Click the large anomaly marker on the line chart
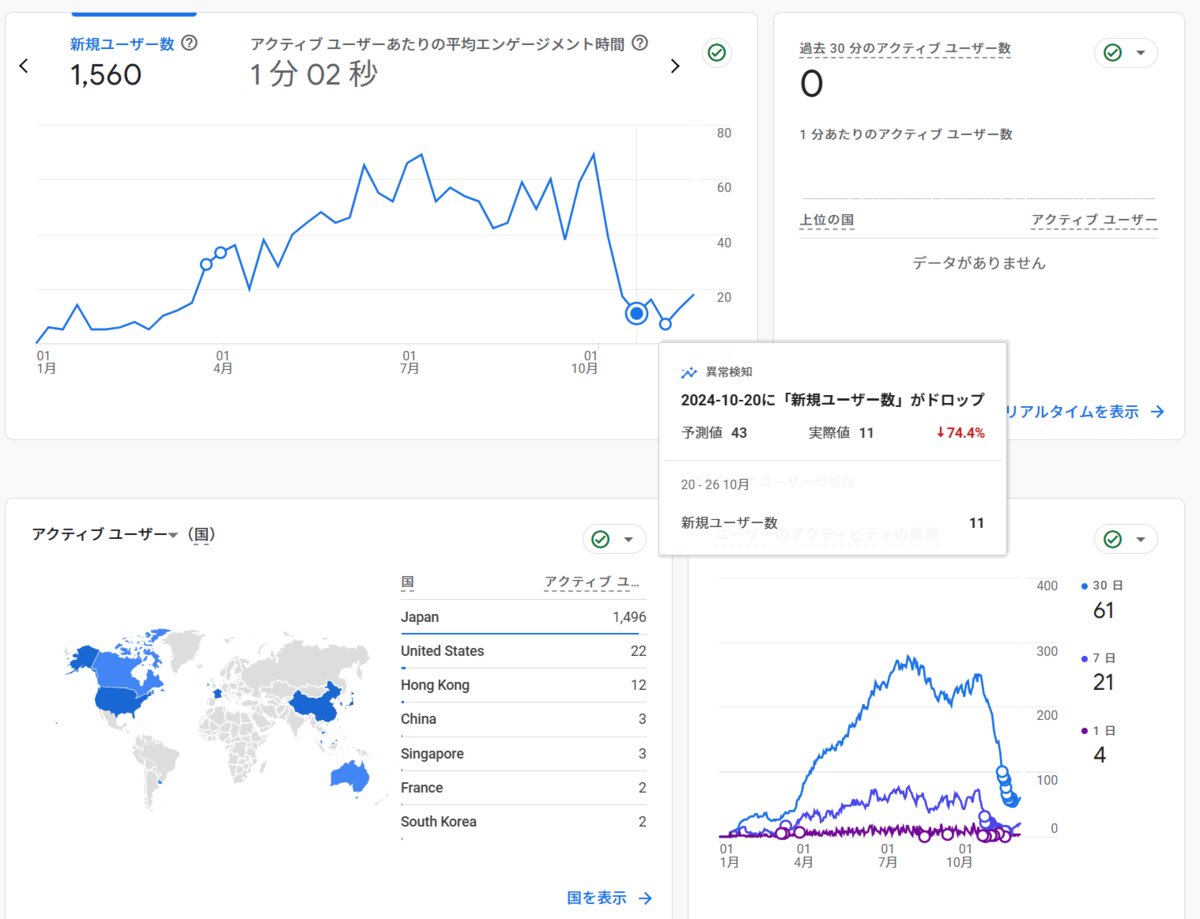This screenshot has height=919, width=1200. click(636, 314)
